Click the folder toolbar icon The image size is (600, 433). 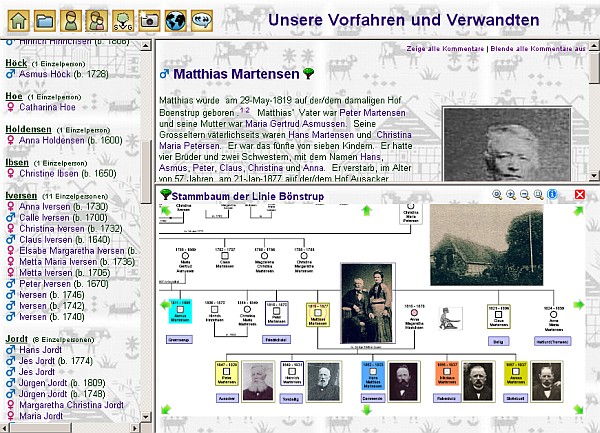point(44,21)
